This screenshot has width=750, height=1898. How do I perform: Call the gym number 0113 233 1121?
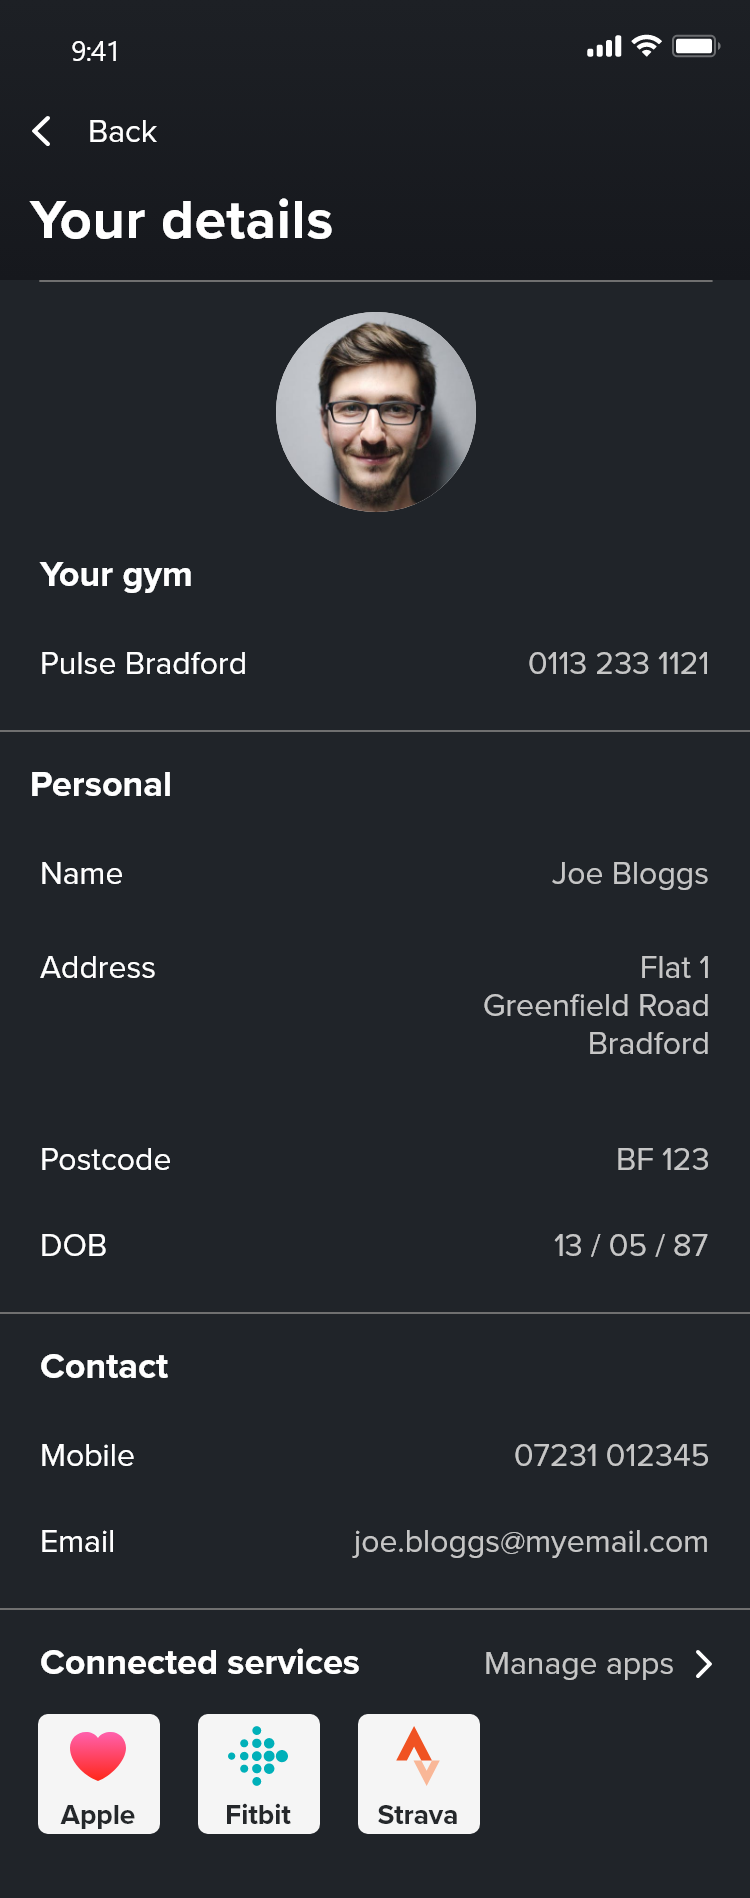coord(618,663)
